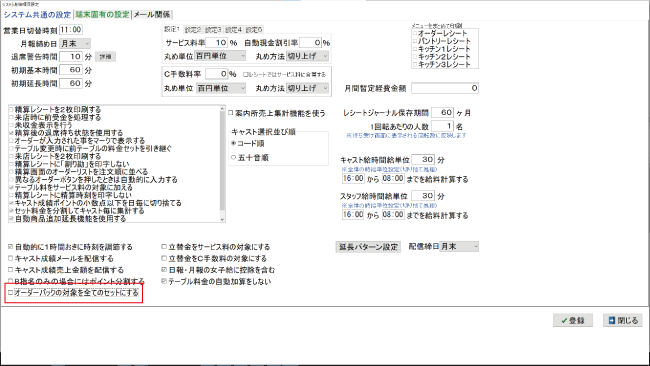
Task: Click the 営業日切替時刻 field
Action: click(71, 30)
